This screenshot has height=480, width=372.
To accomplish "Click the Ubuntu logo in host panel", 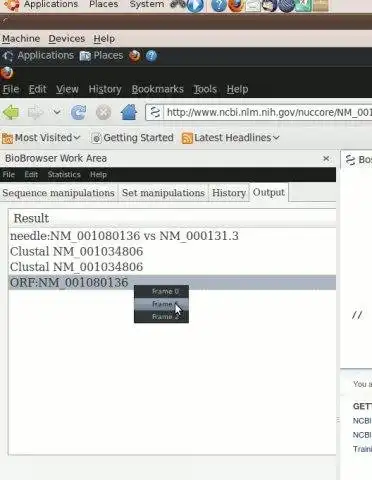I will 12,5.
